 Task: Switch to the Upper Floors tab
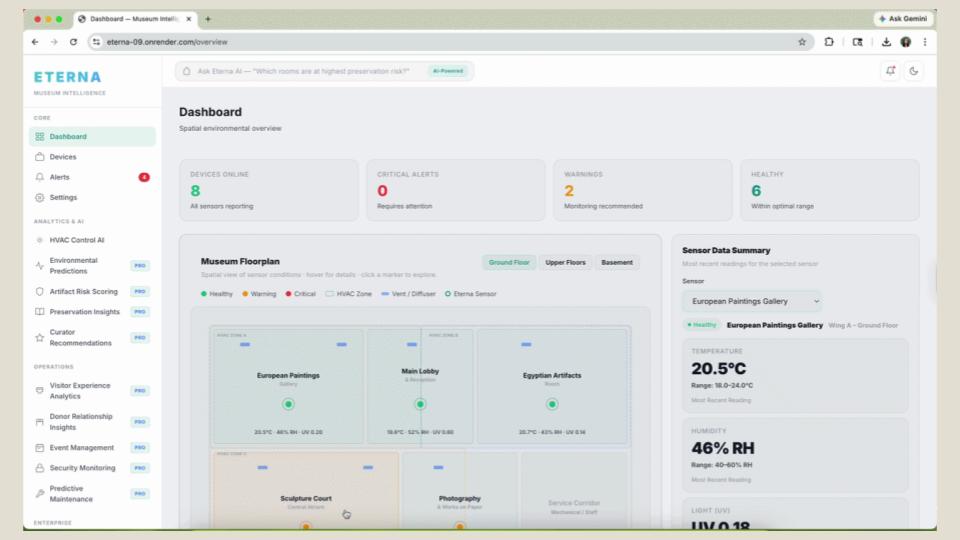click(565, 262)
